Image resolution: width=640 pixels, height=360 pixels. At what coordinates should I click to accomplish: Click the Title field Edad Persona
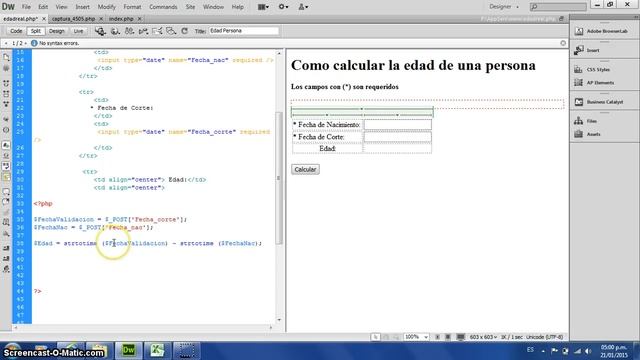point(244,31)
